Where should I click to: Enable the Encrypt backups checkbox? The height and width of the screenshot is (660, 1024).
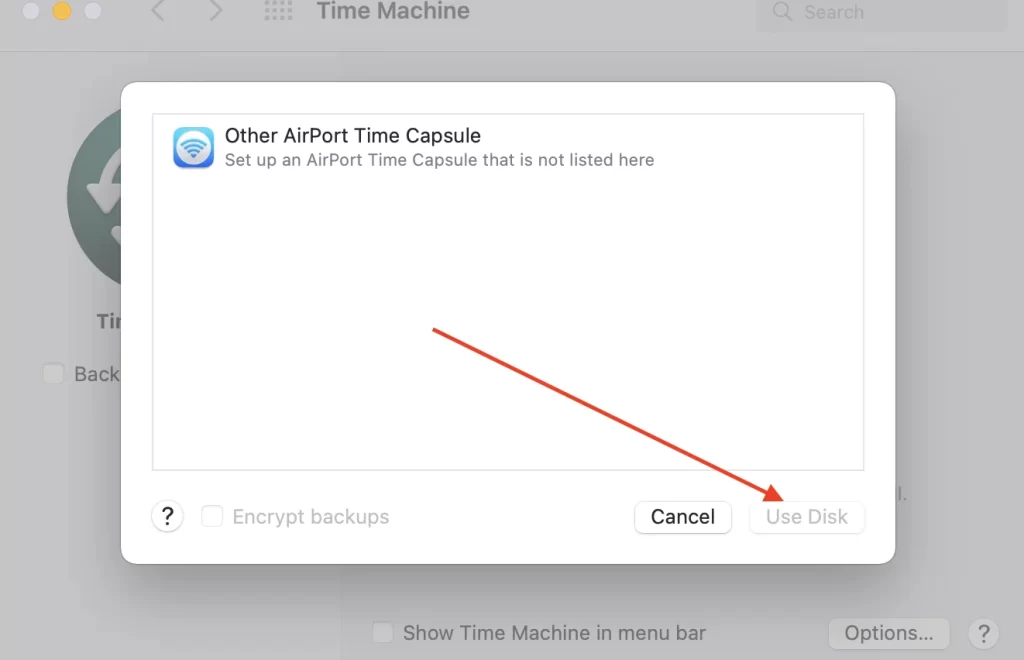coord(212,516)
